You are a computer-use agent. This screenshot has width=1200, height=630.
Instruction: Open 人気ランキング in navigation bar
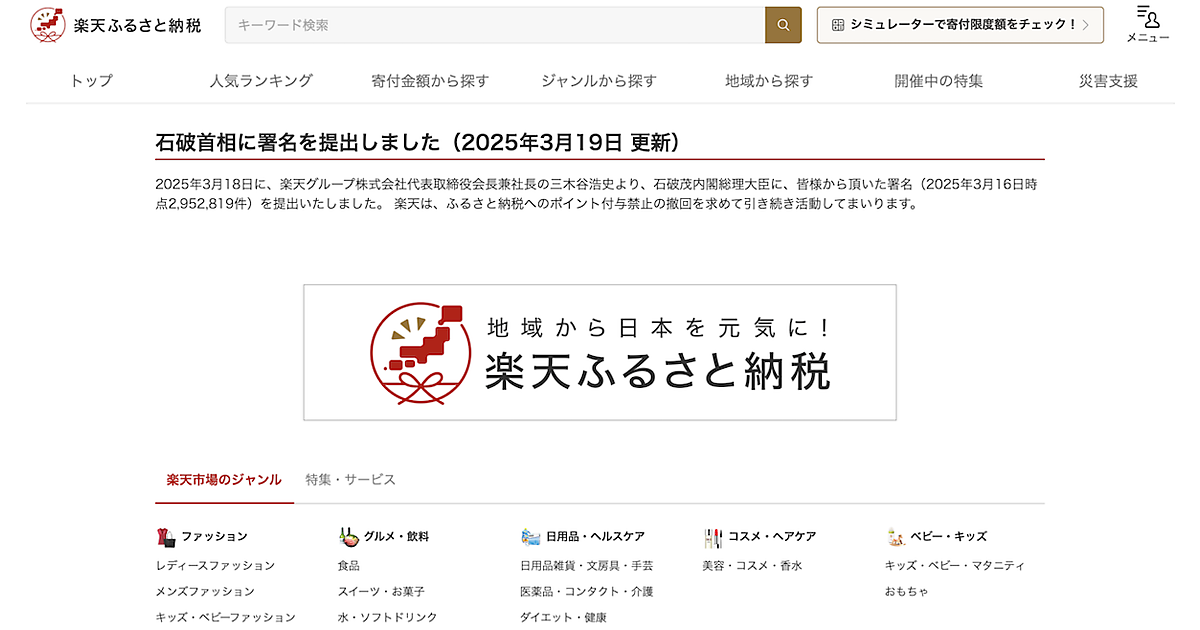point(261,81)
